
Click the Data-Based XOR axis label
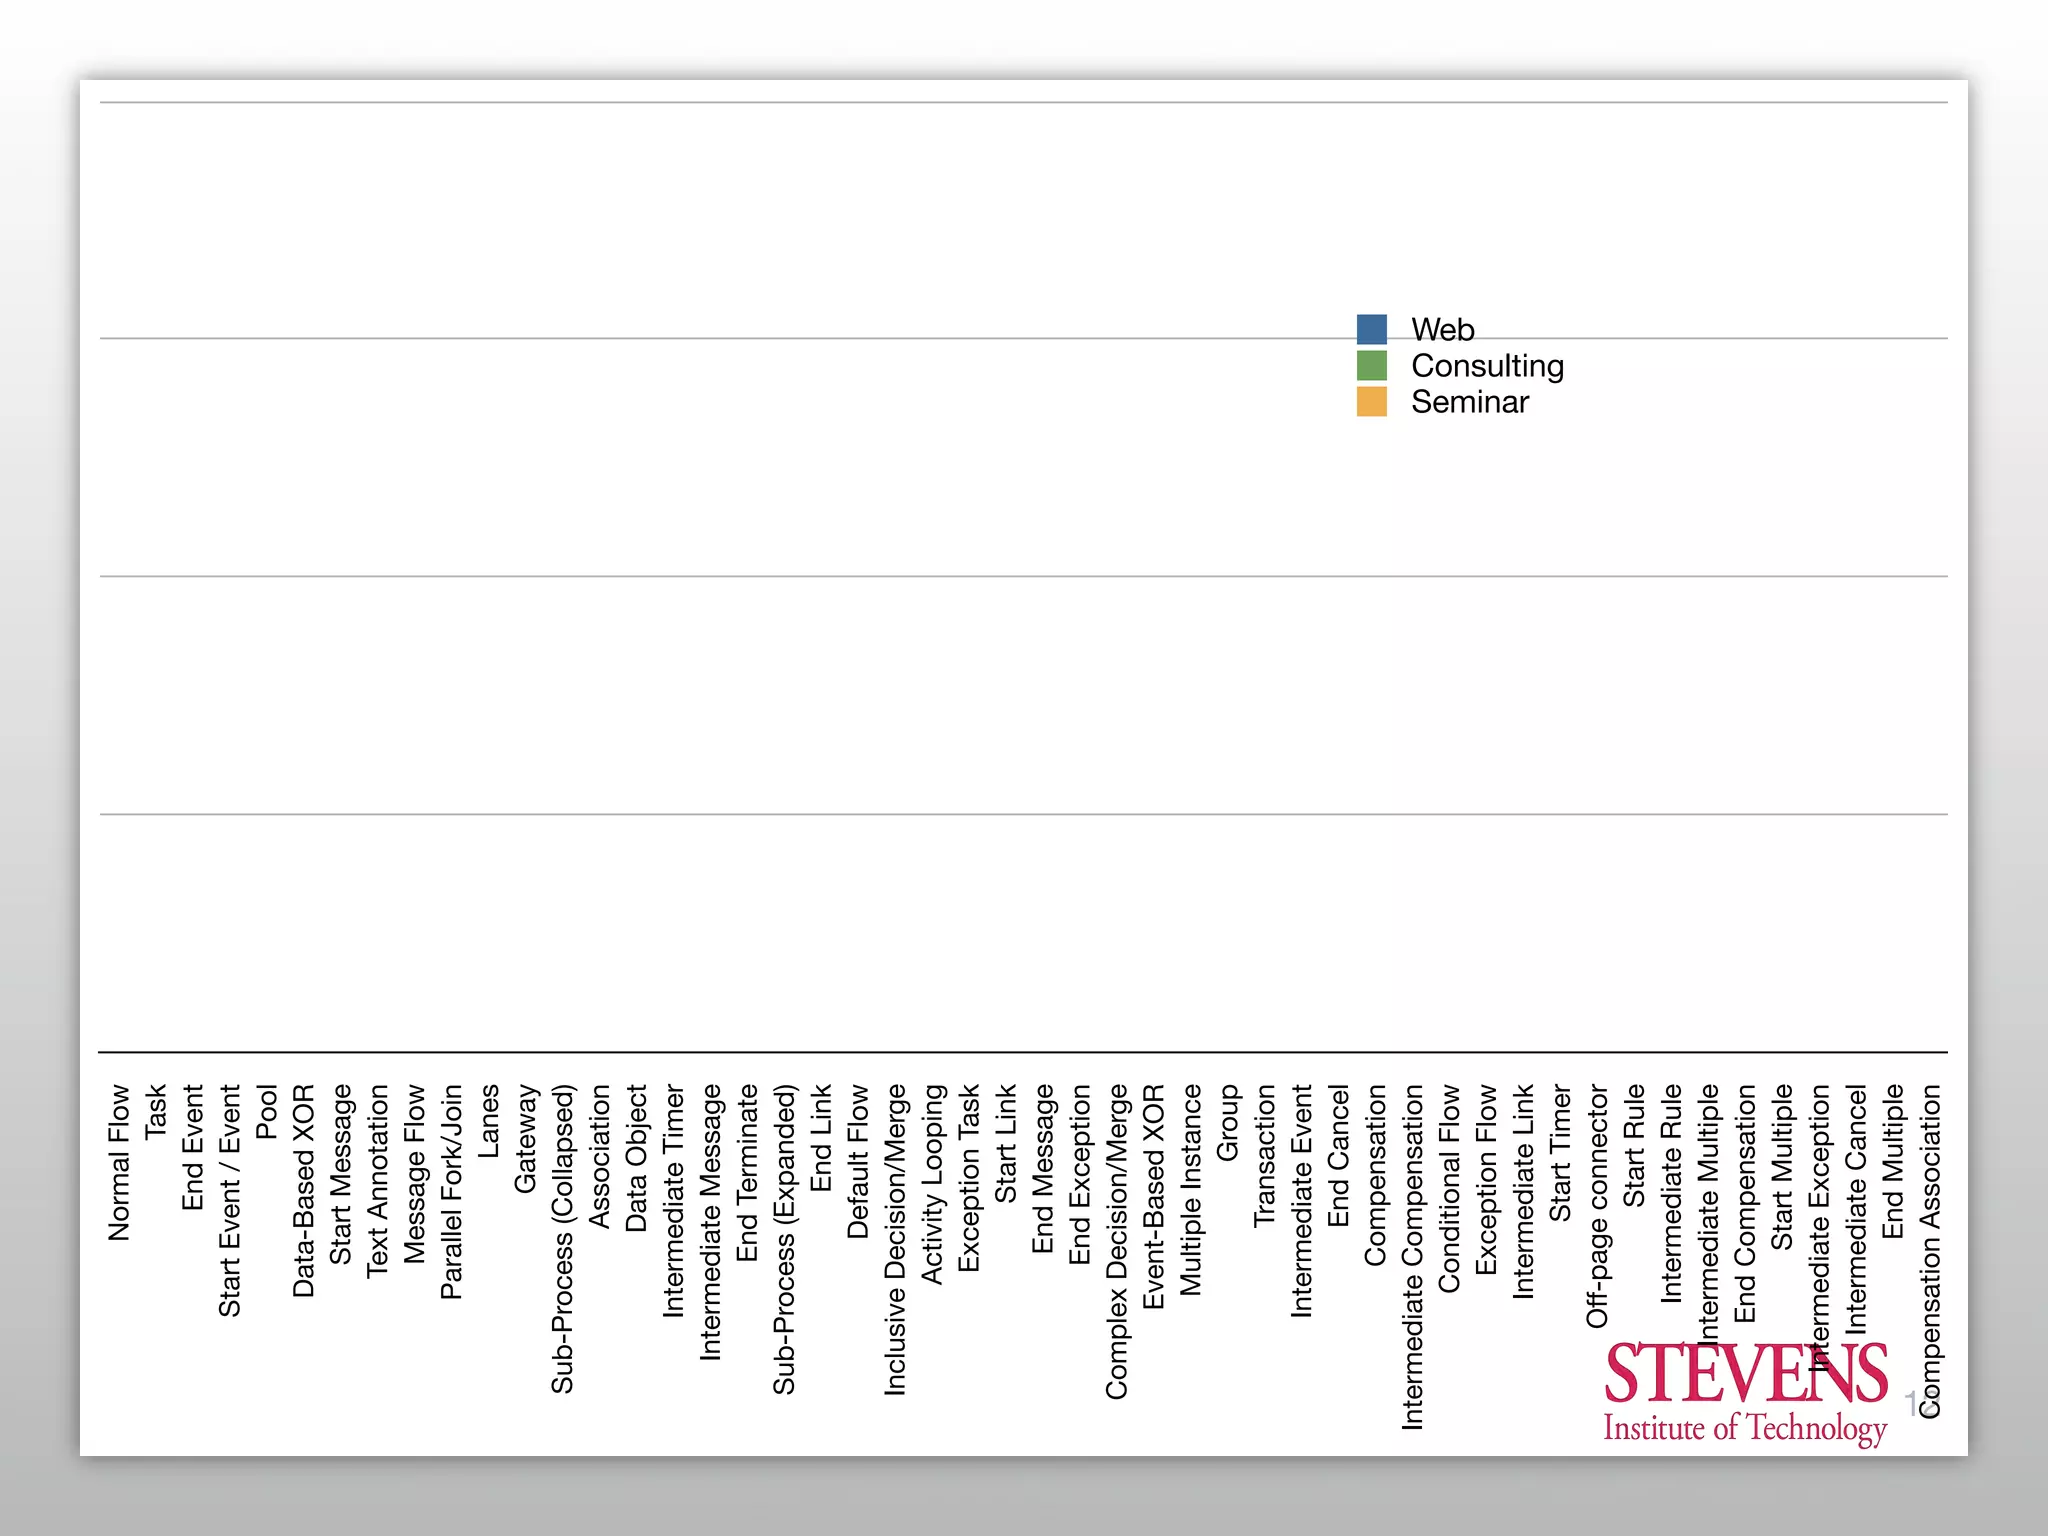pos(304,1190)
